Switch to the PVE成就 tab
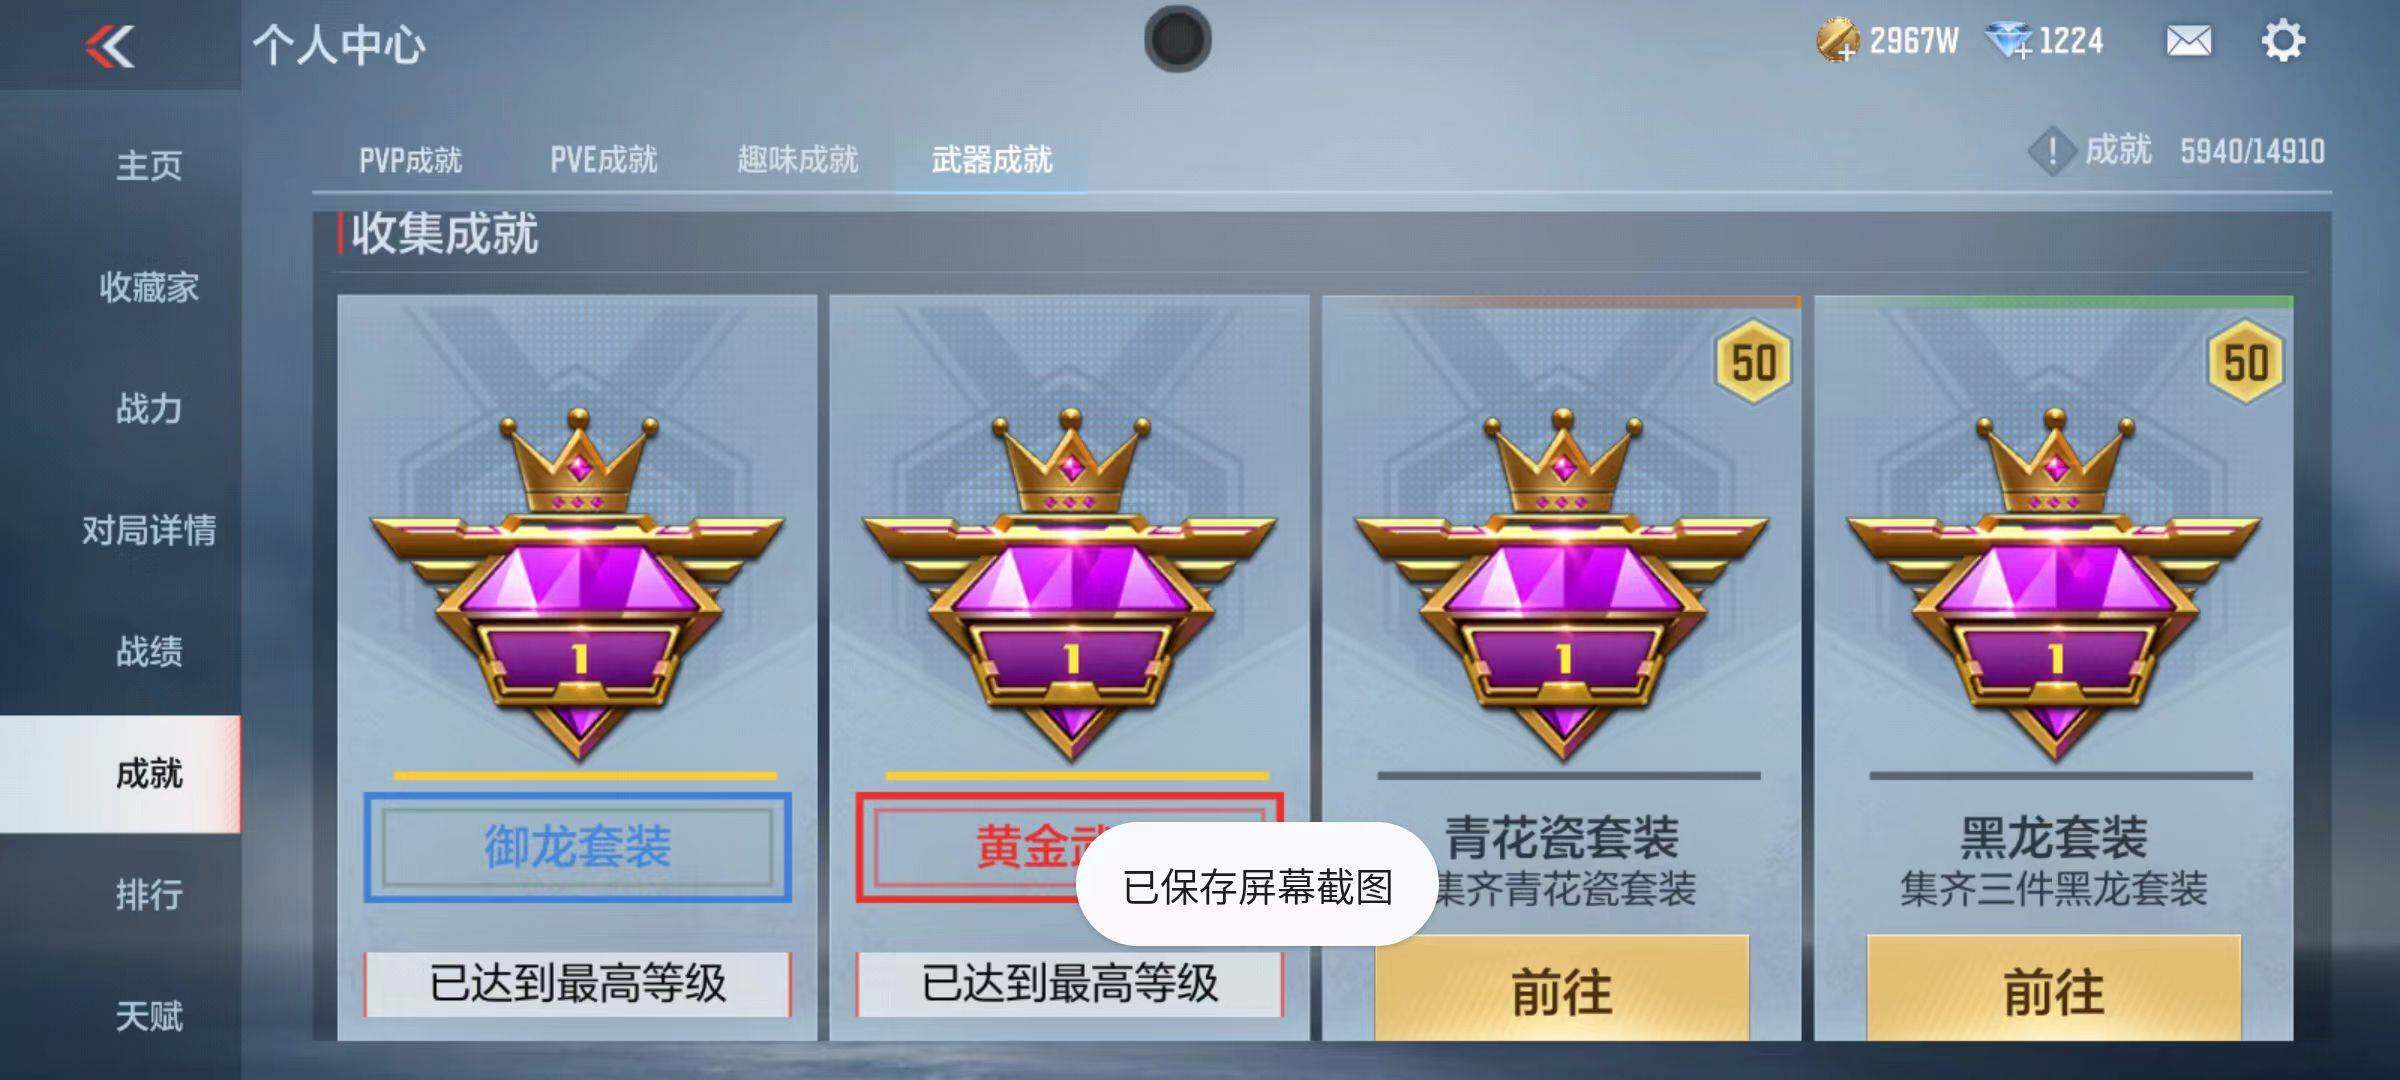The height and width of the screenshot is (1080, 2400). point(603,159)
